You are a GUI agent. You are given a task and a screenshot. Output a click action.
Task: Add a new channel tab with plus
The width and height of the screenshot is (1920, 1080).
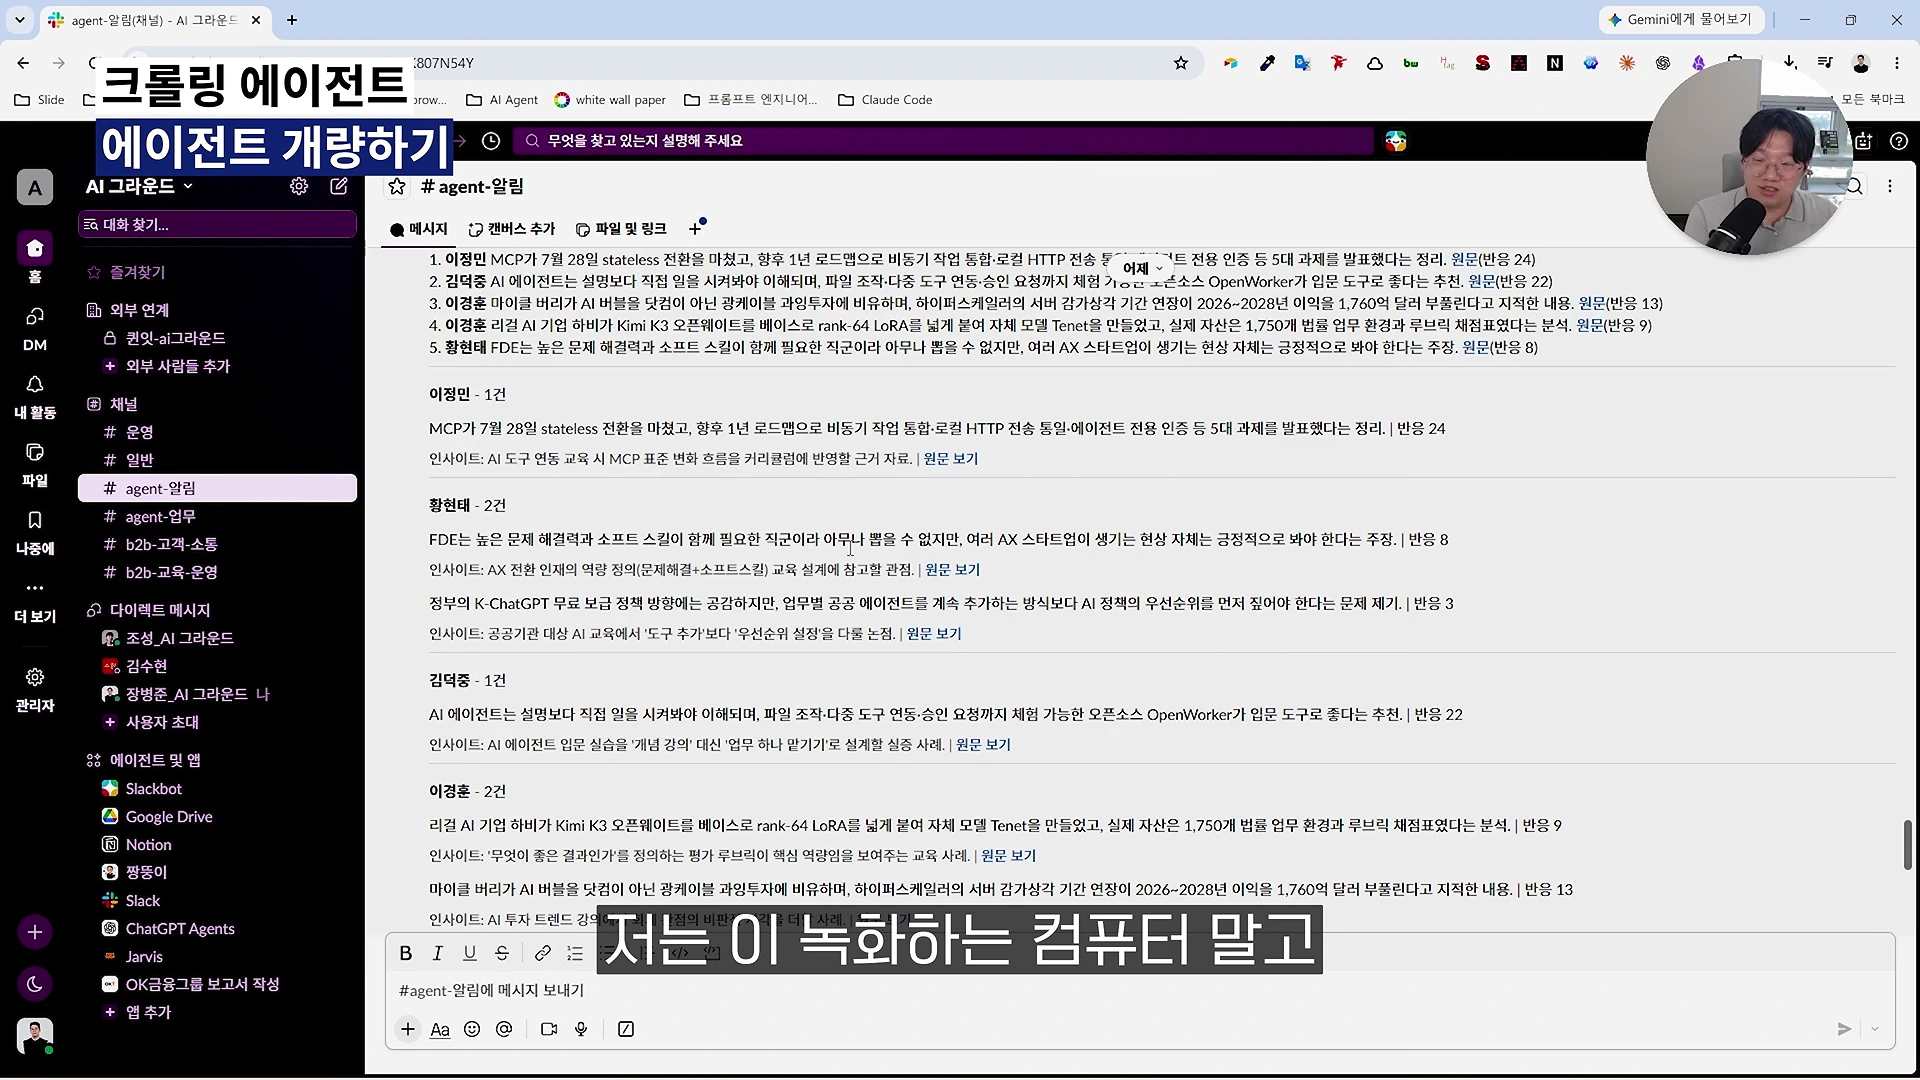695,229
